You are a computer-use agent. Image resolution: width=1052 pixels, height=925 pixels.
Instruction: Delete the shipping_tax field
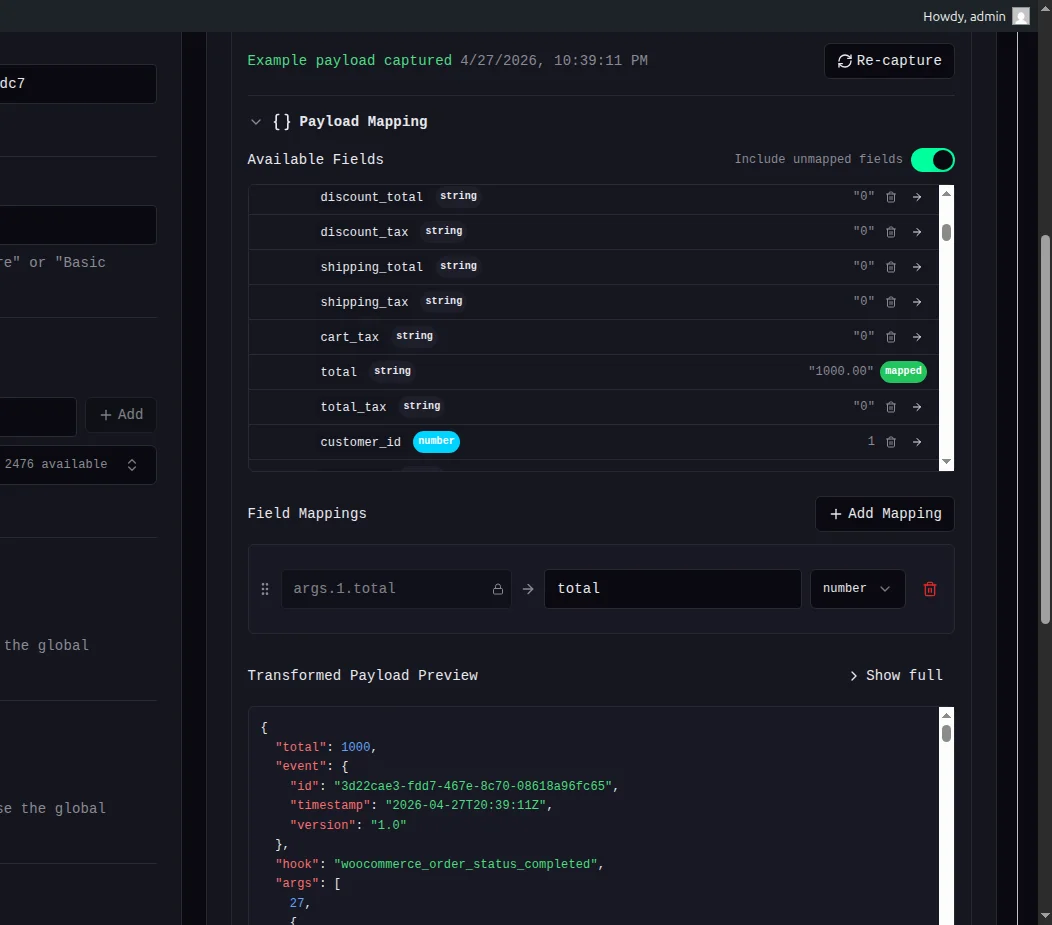tap(891, 302)
